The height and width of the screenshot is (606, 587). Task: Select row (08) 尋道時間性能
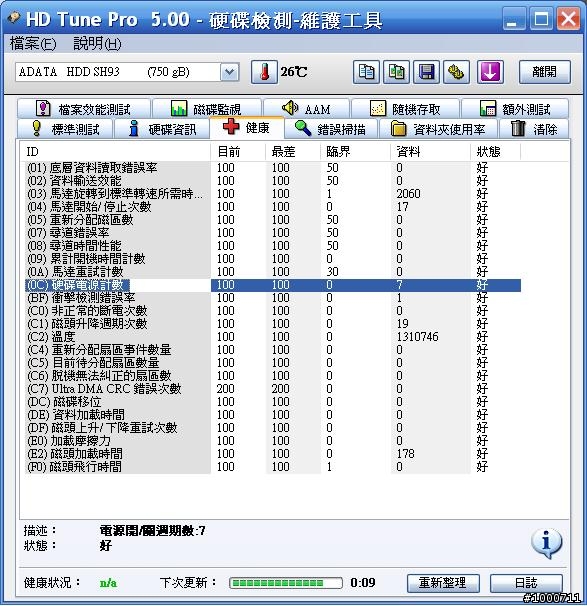273,246
